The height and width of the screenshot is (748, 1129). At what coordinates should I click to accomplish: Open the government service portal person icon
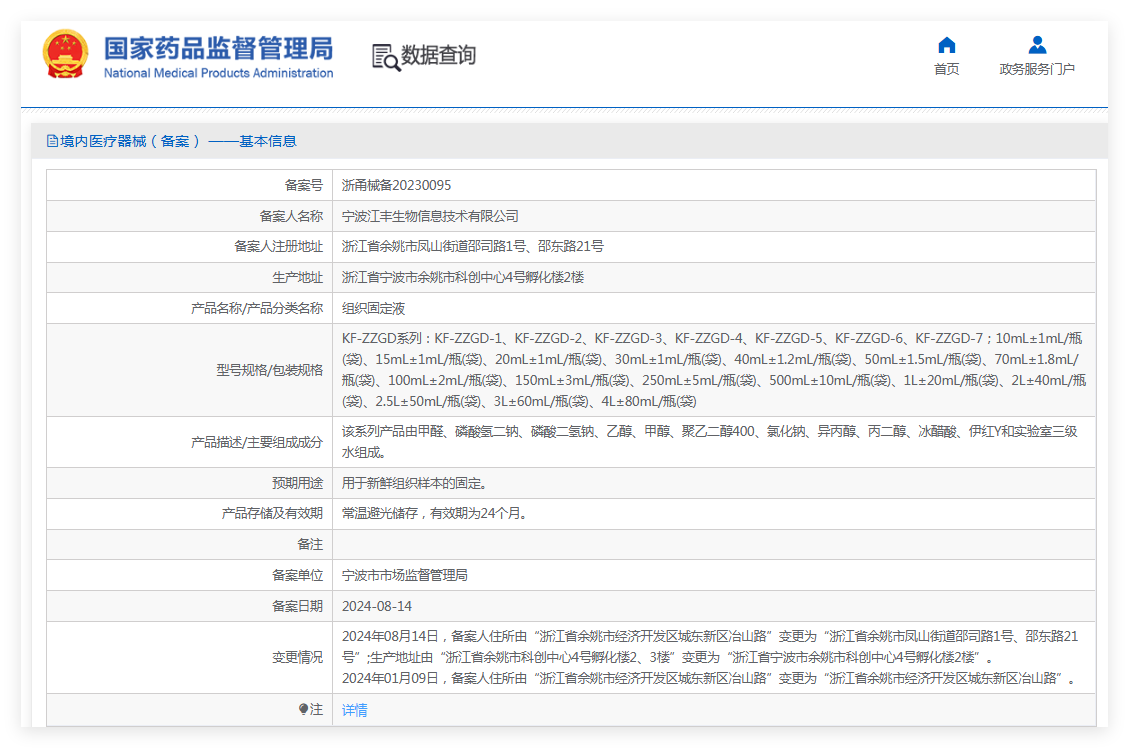pyautogui.click(x=1037, y=45)
